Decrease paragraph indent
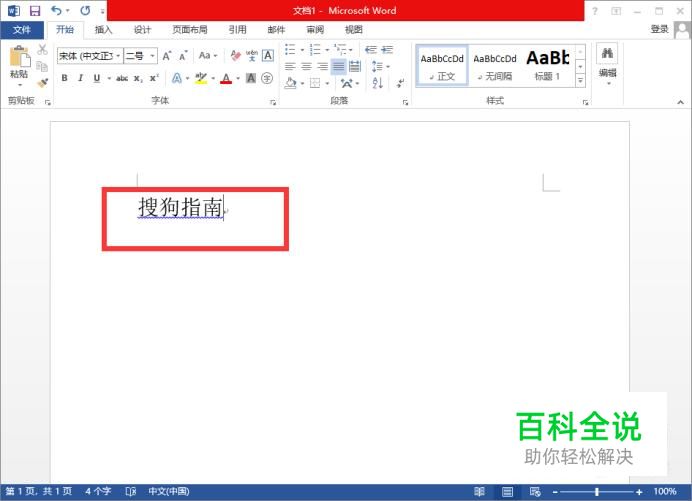 371,49
